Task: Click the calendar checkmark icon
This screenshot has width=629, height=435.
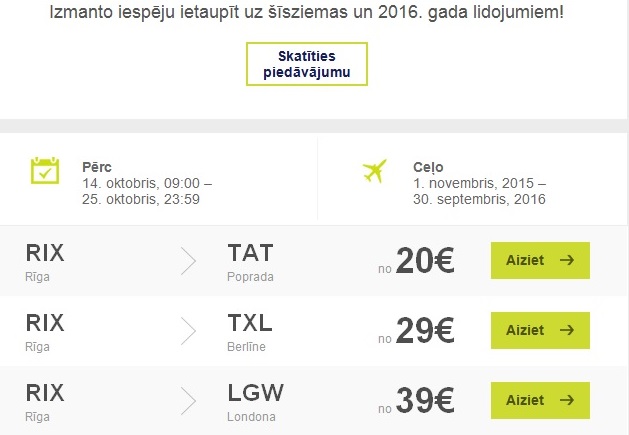Action: pyautogui.click(x=45, y=171)
